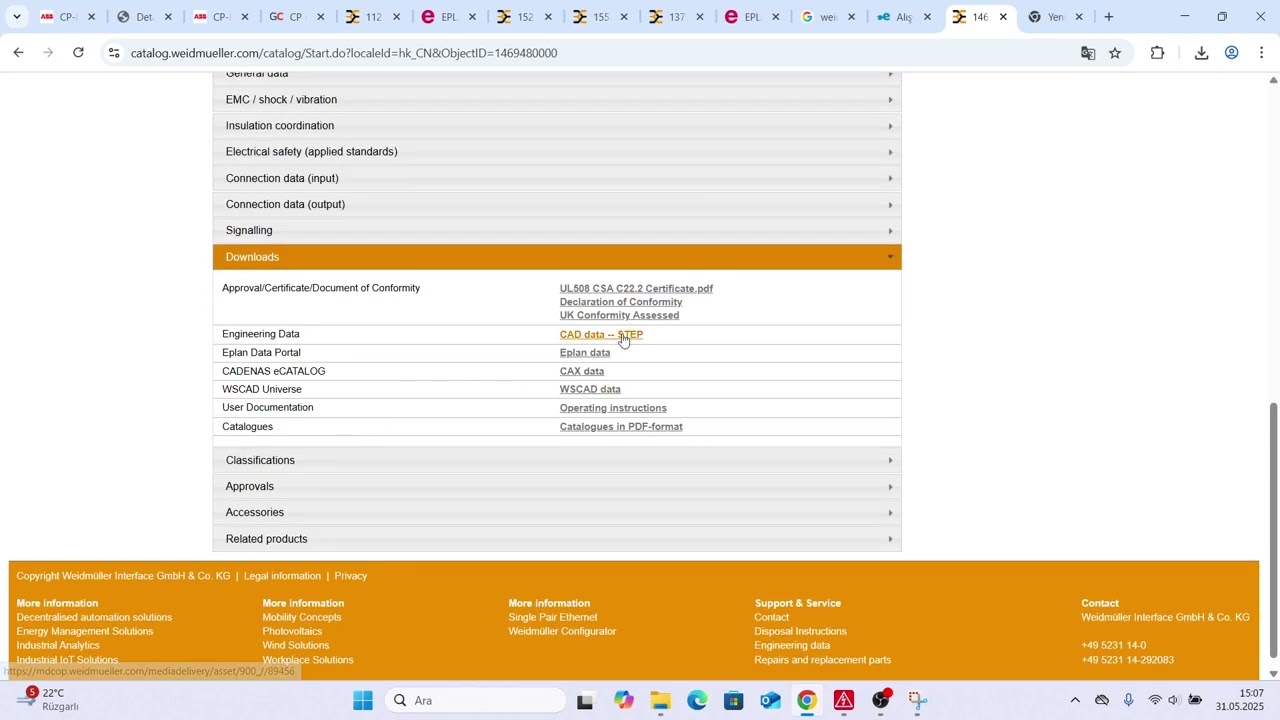Viewport: 1280px width, 720px height.
Task: Open Microsoft Edge from the taskbar
Action: tap(697, 701)
